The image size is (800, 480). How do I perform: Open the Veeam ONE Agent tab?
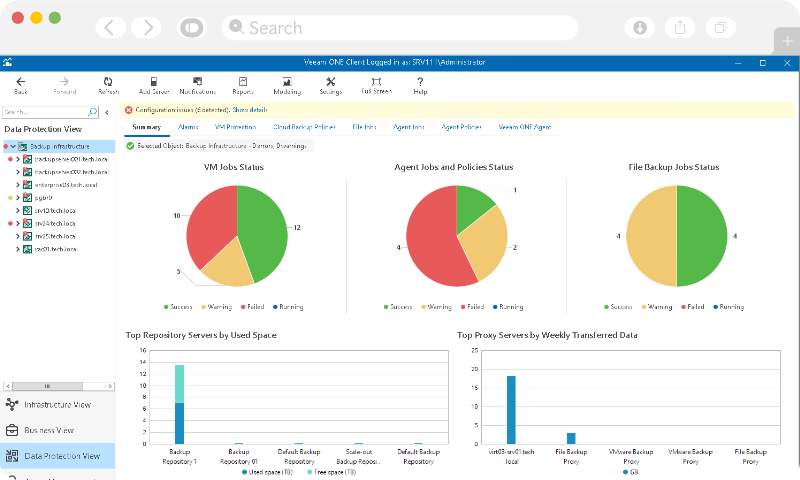(525, 128)
